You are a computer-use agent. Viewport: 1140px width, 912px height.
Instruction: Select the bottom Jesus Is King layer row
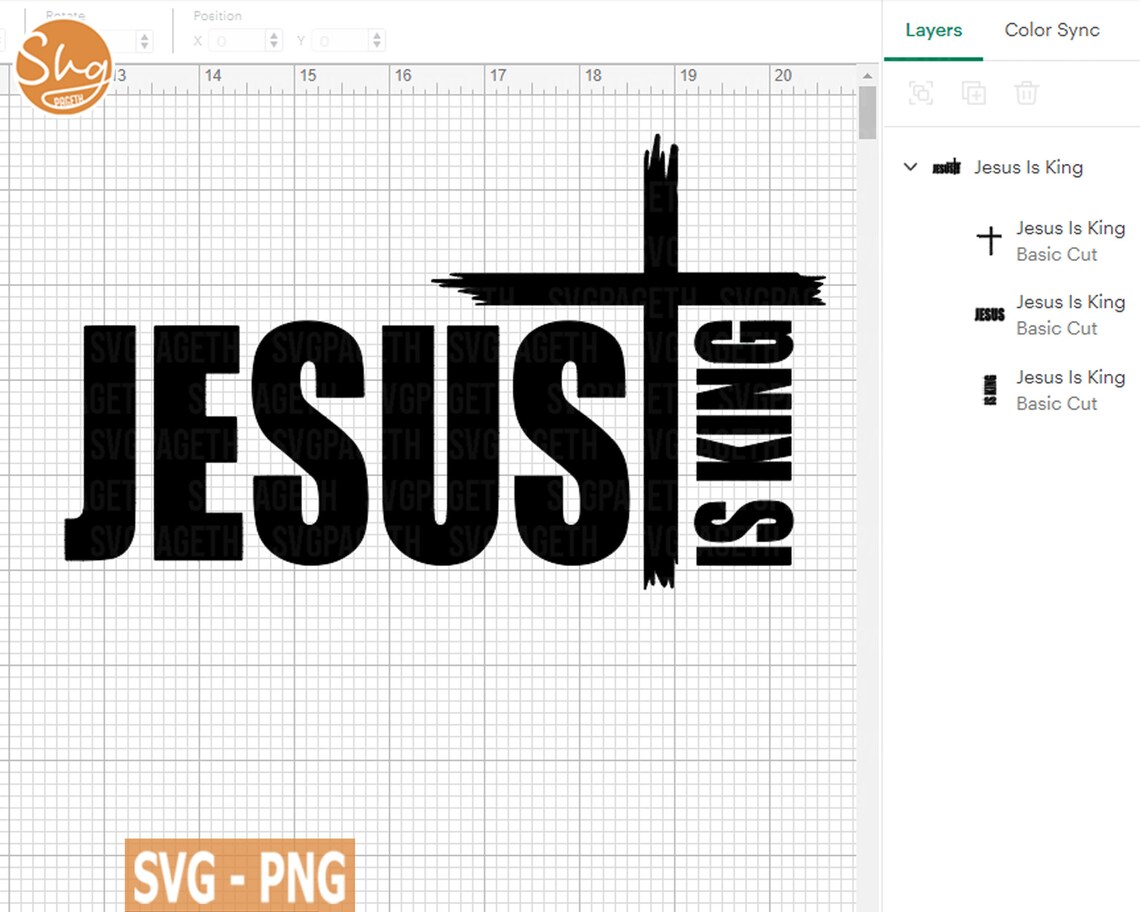tap(1070, 390)
